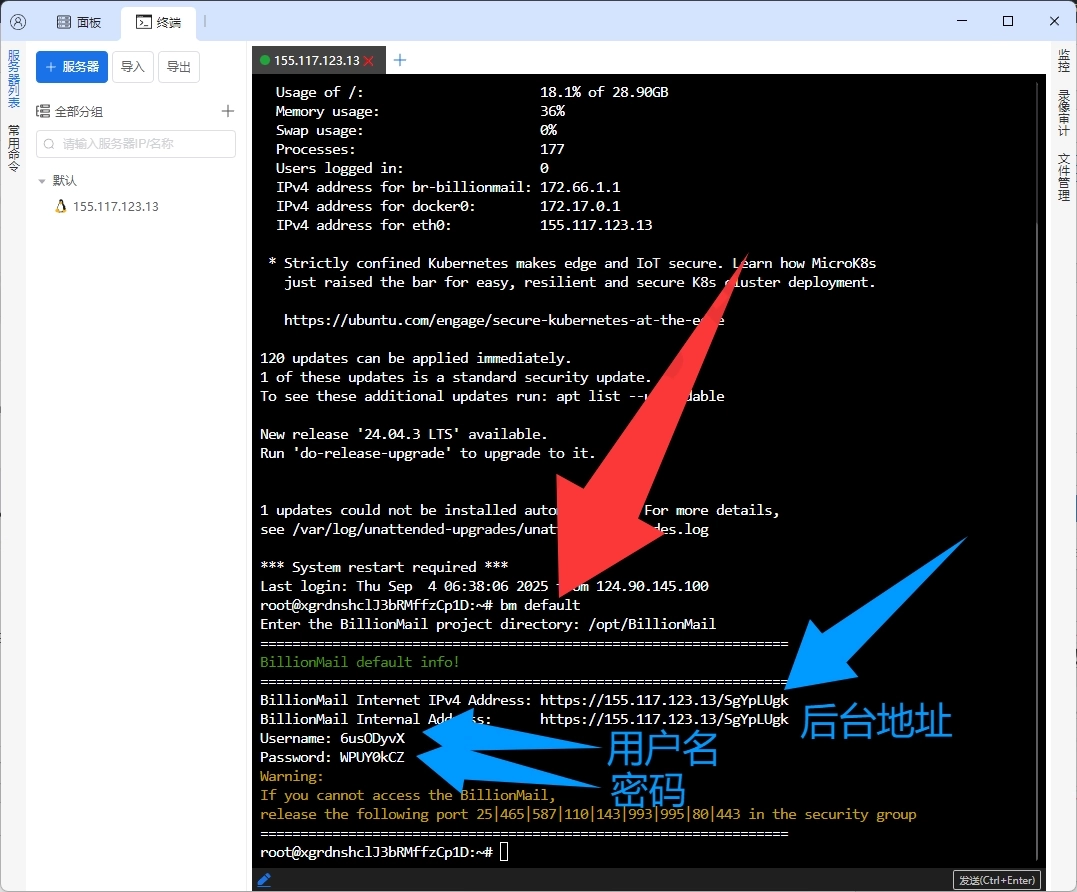Open the 录像审计 side panel
The height and width of the screenshot is (892, 1077).
click(1063, 113)
